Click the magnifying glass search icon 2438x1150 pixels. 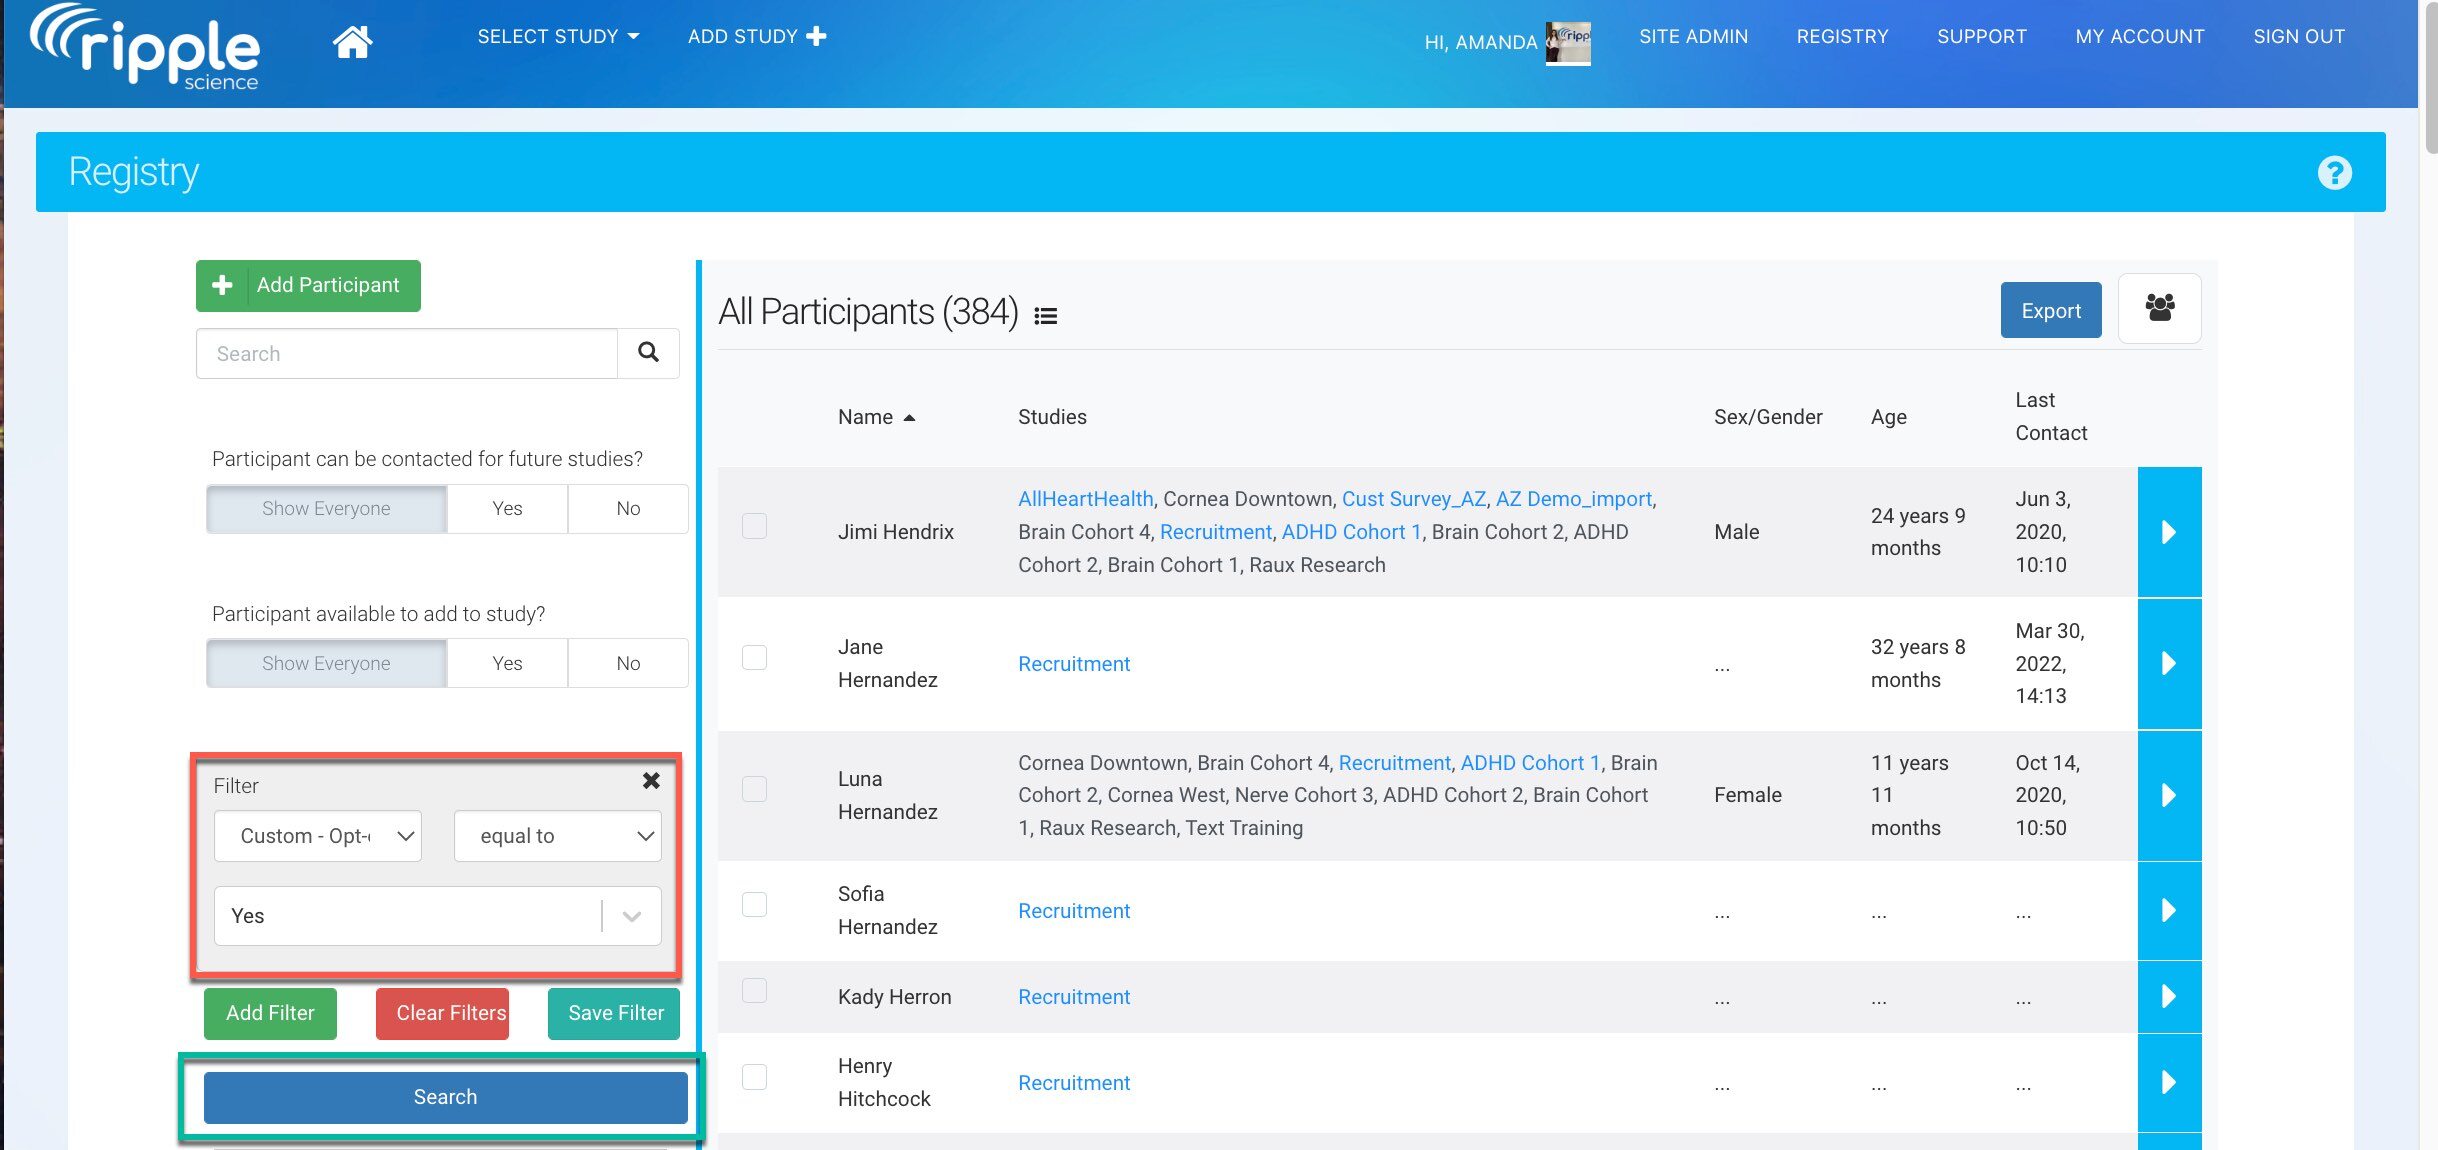[648, 353]
